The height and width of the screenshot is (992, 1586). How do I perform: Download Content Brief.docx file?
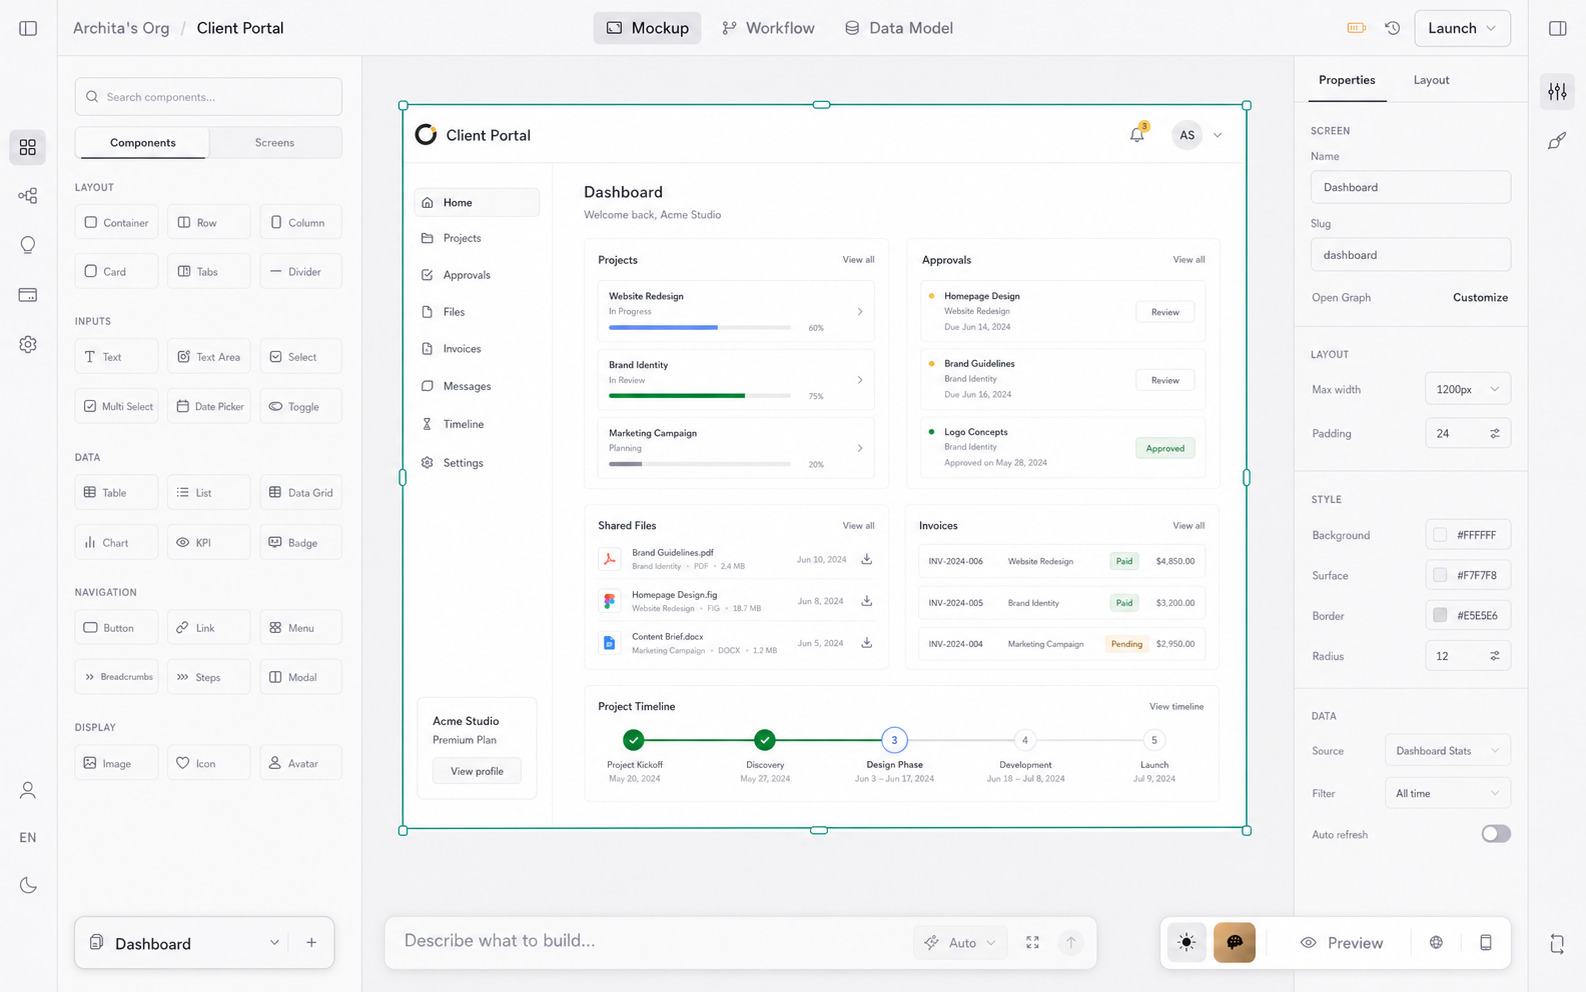pos(866,643)
